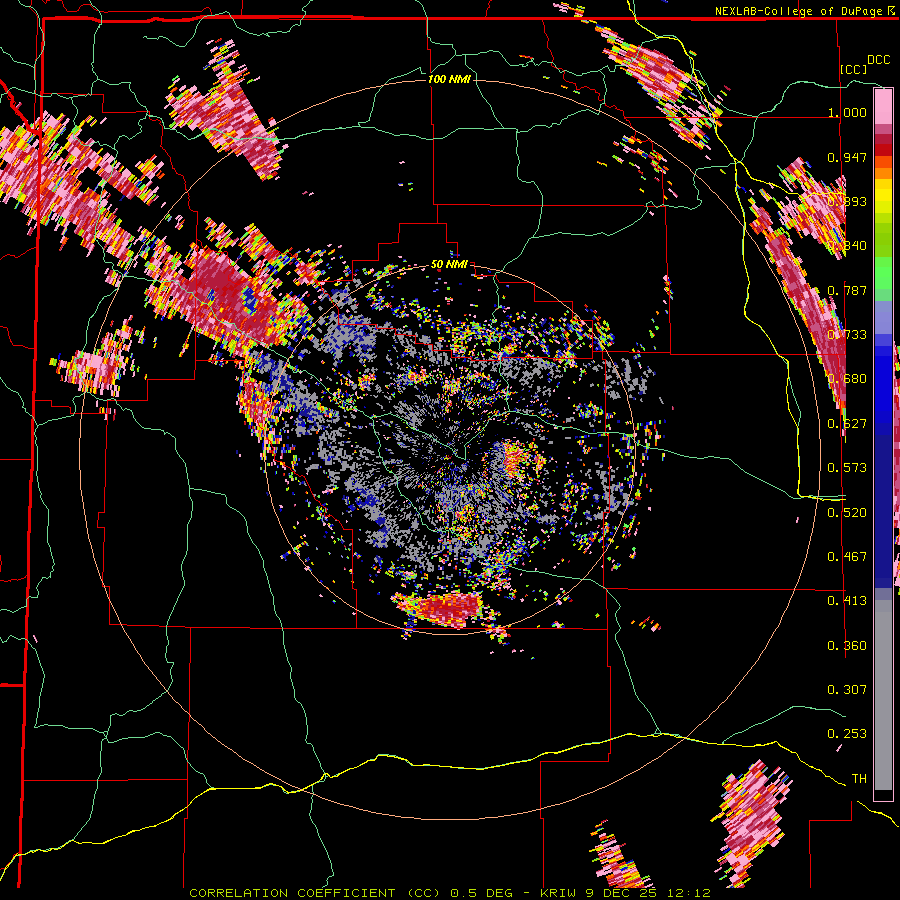
Task: Click the 100 NMI range ring label
Action: coord(449,79)
